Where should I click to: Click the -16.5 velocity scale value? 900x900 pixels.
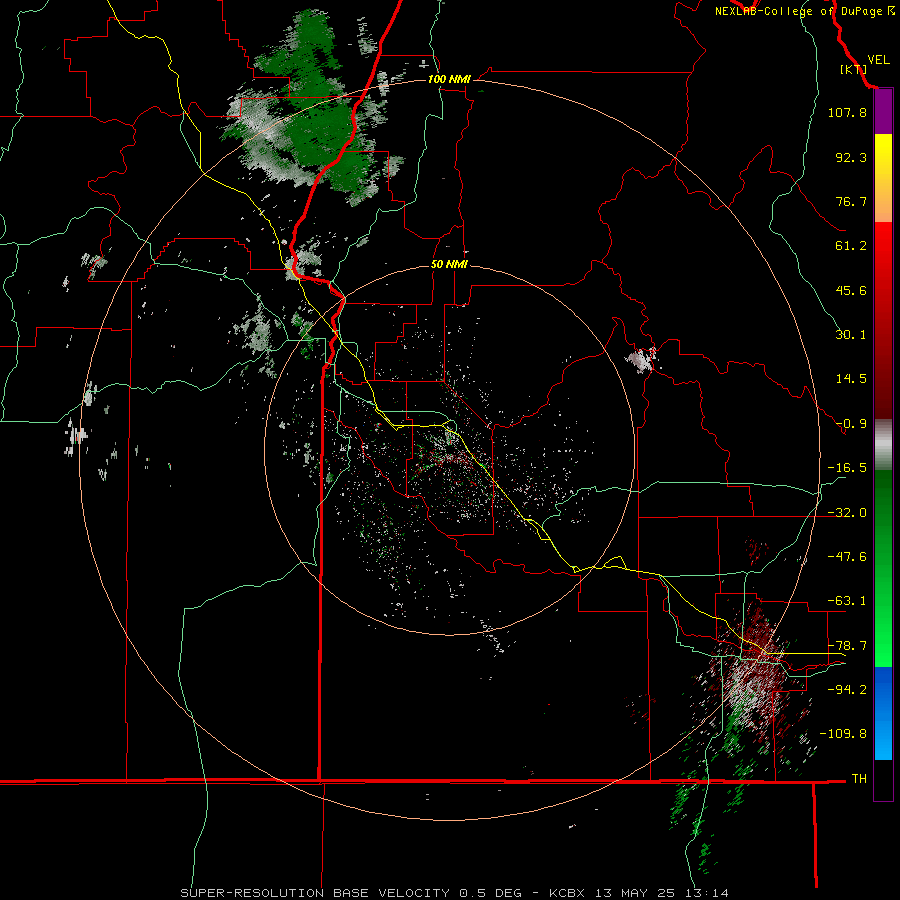(847, 468)
